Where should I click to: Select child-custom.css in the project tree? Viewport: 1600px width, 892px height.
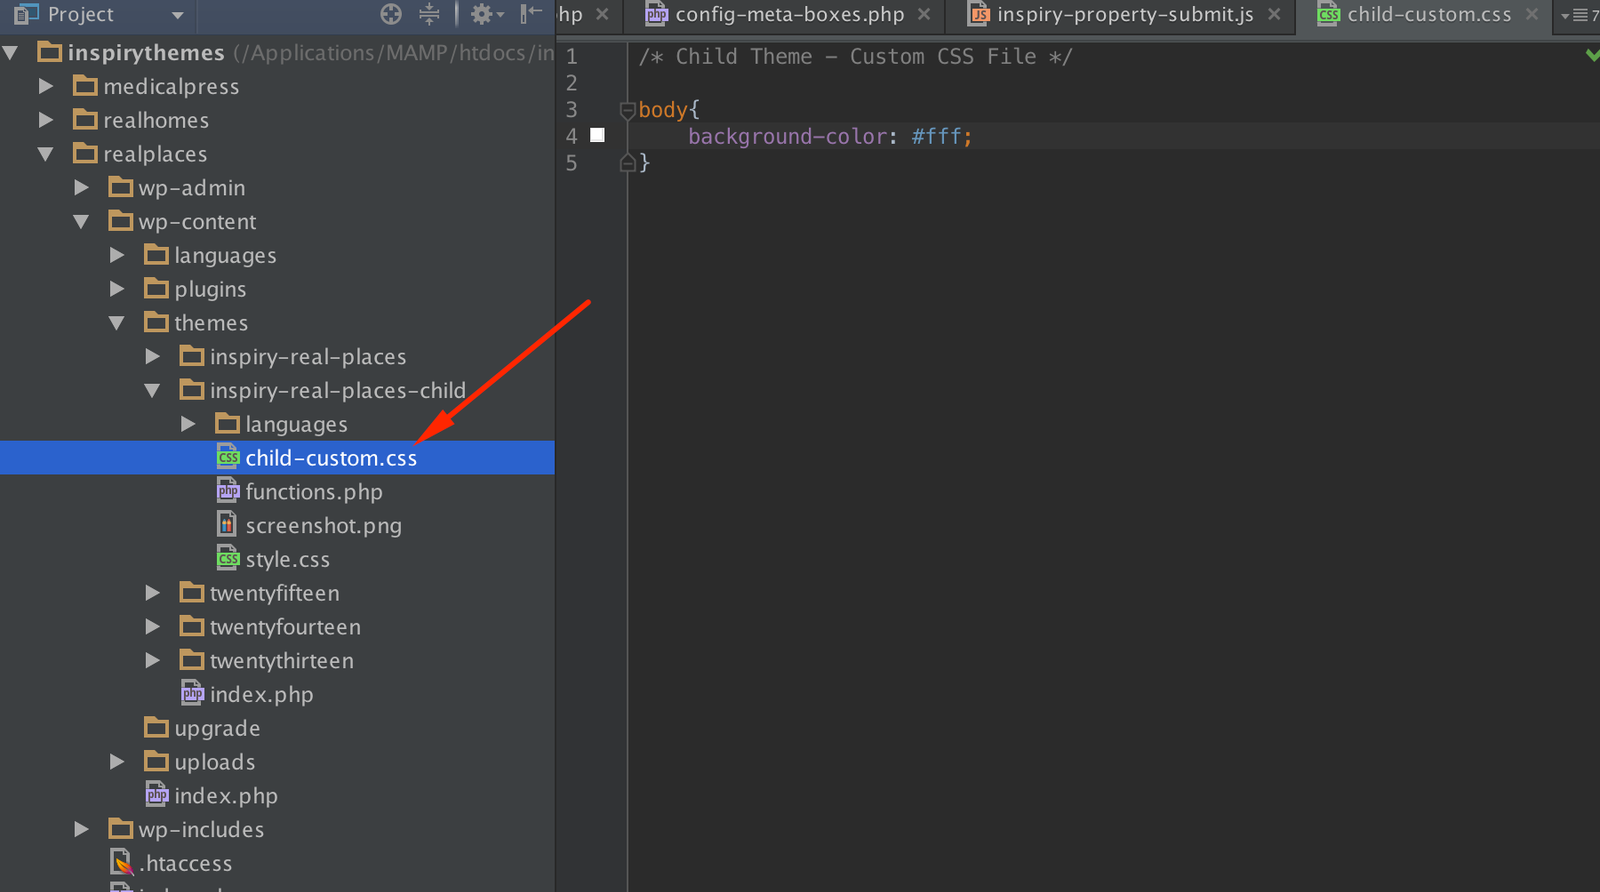coord(277,458)
